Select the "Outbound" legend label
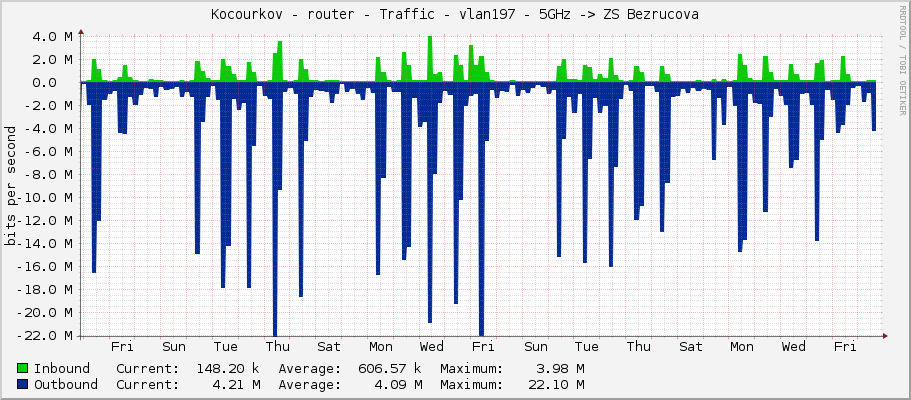The image size is (911, 400). pyautogui.click(x=66, y=384)
